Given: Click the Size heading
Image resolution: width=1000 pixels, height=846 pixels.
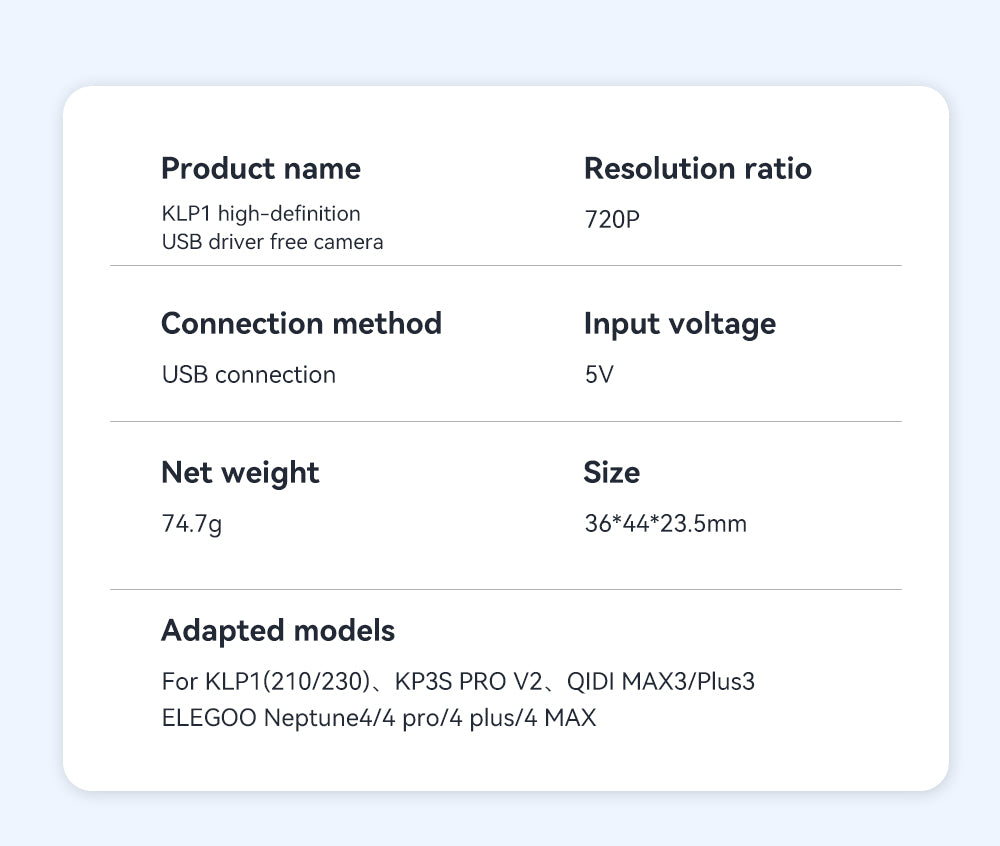Looking at the screenshot, I should (x=612, y=472).
